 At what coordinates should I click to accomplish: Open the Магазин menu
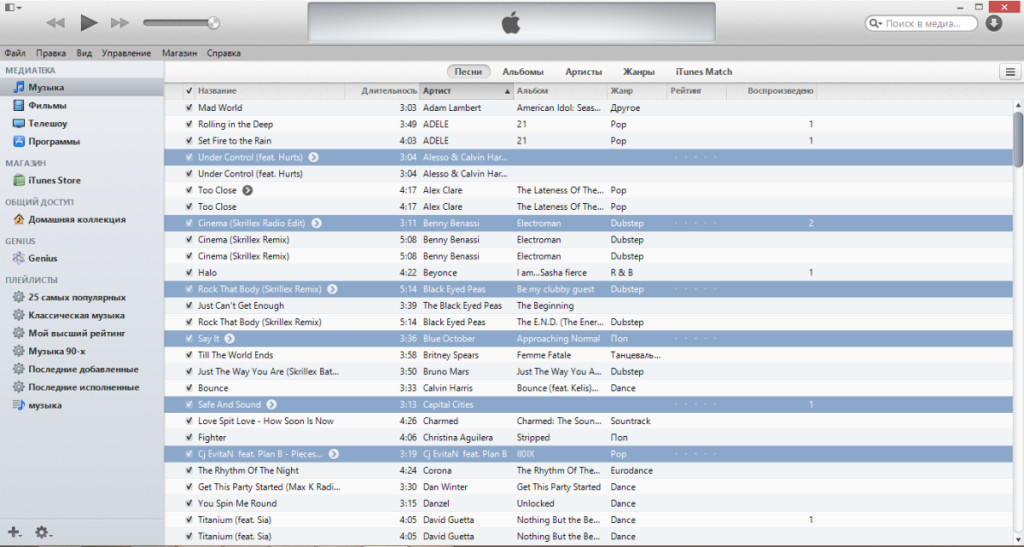pyautogui.click(x=179, y=53)
